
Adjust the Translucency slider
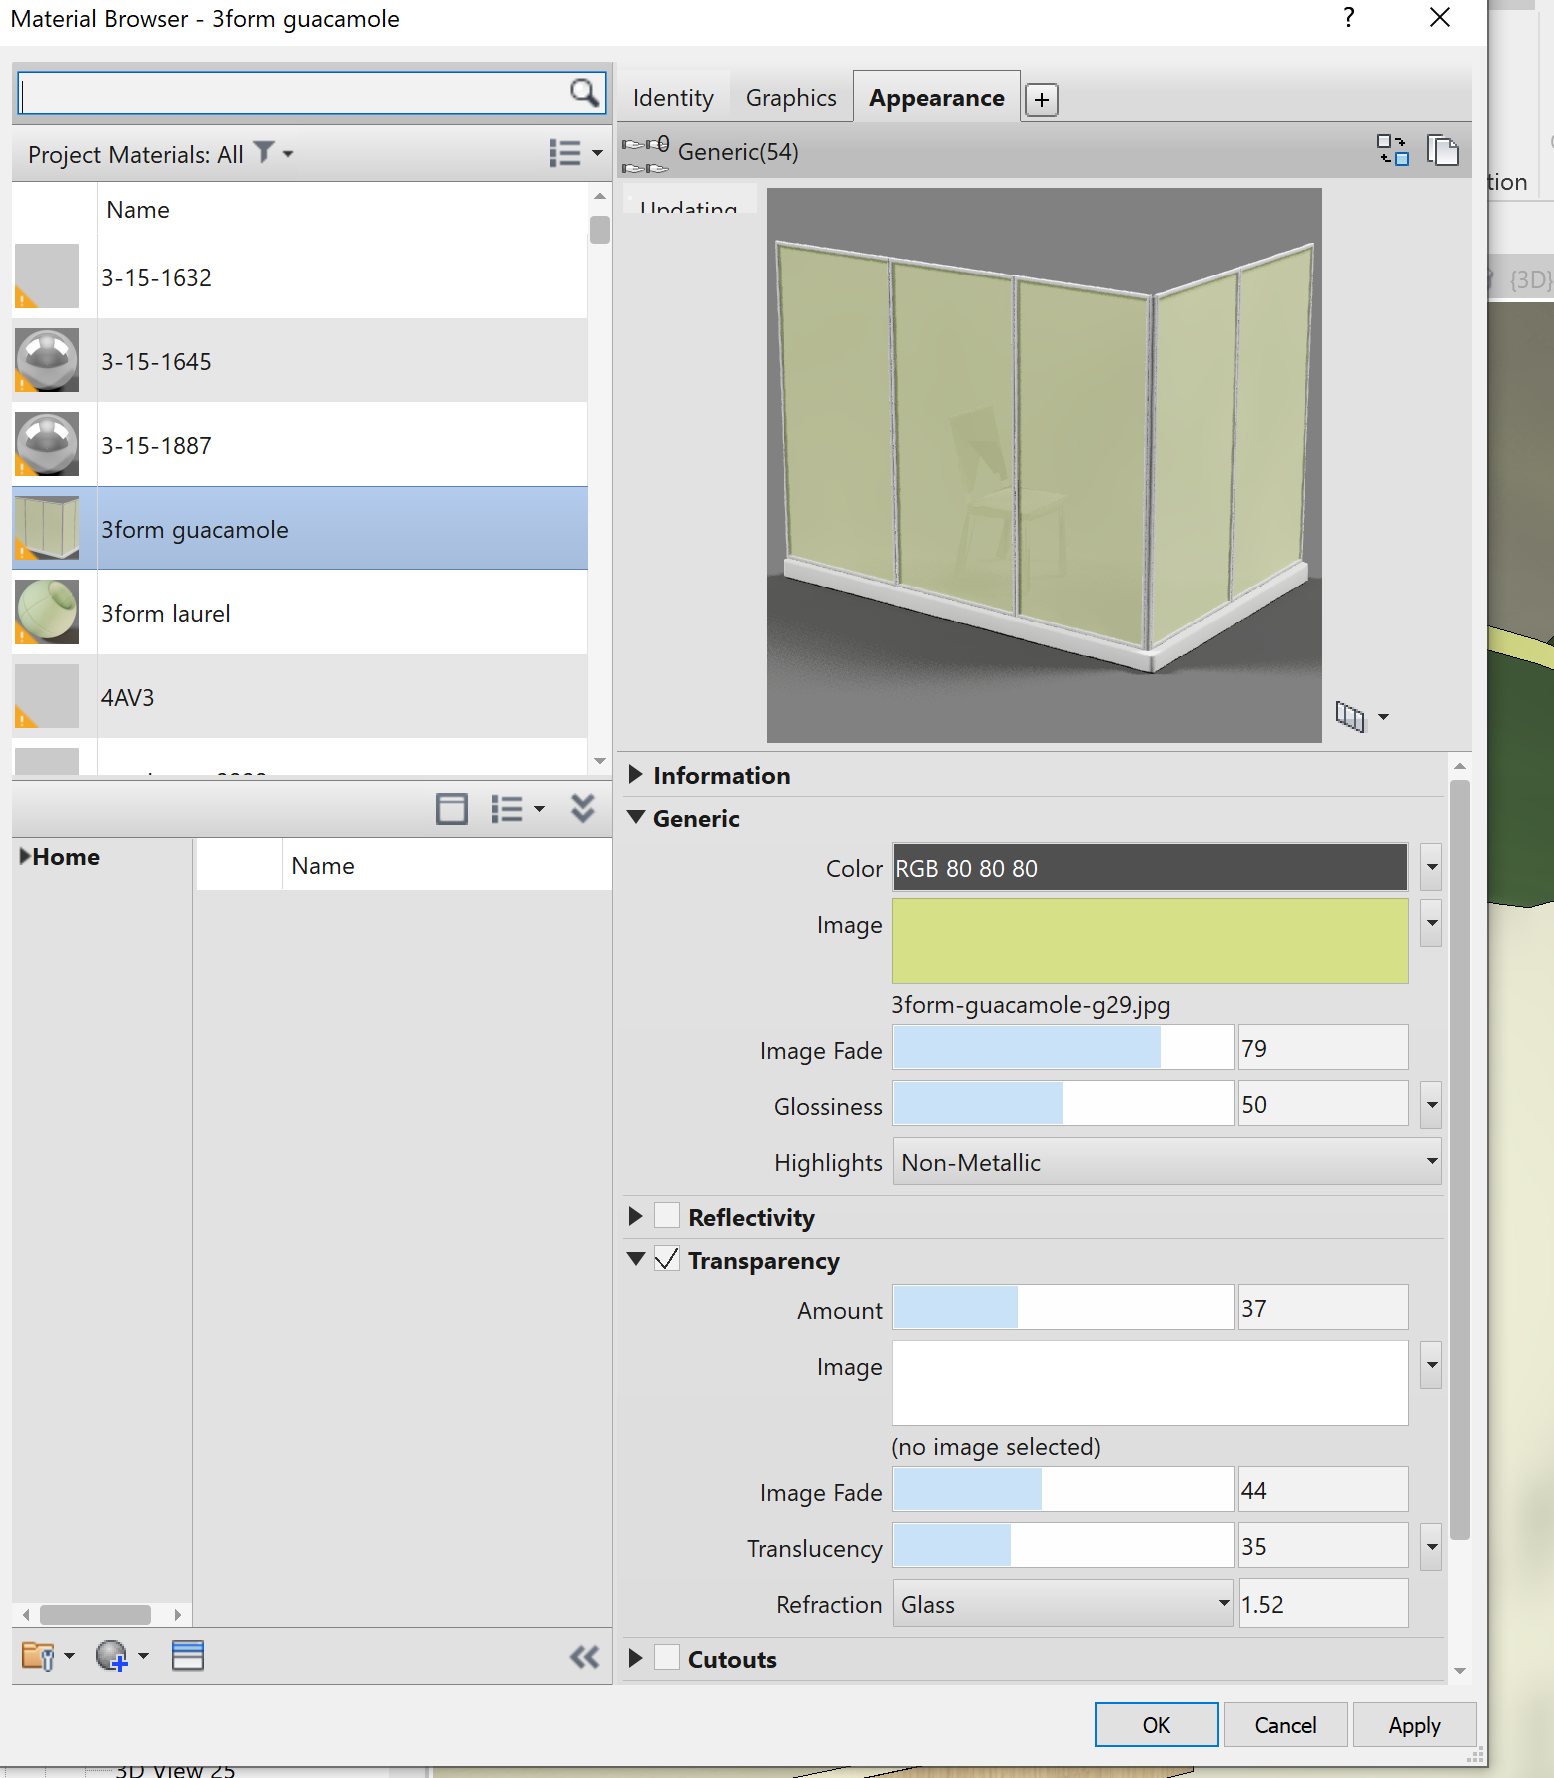click(1063, 1546)
